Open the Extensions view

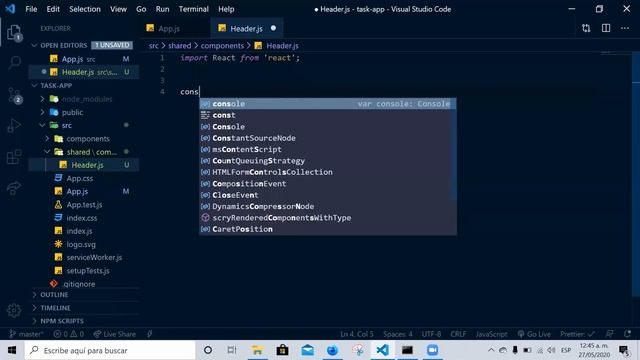point(14,157)
